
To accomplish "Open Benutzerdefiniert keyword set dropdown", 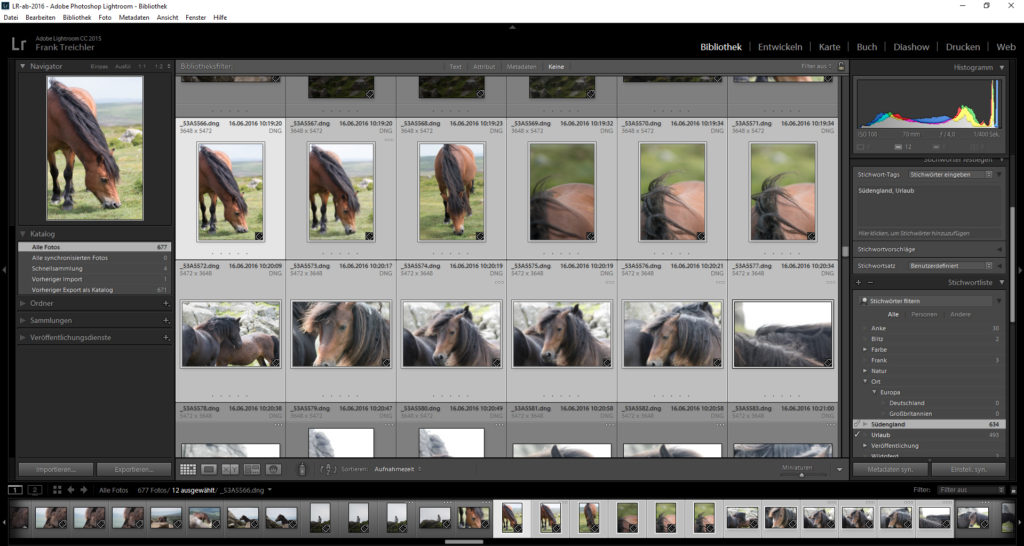I will pos(951,266).
